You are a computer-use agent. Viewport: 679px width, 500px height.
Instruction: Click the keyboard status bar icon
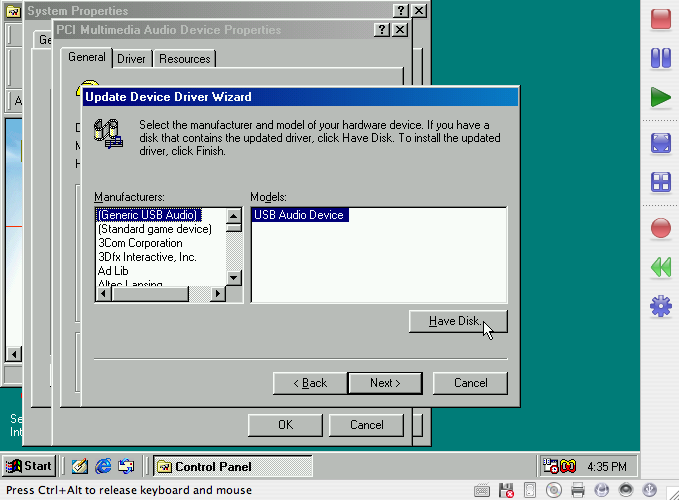[x=482, y=490]
